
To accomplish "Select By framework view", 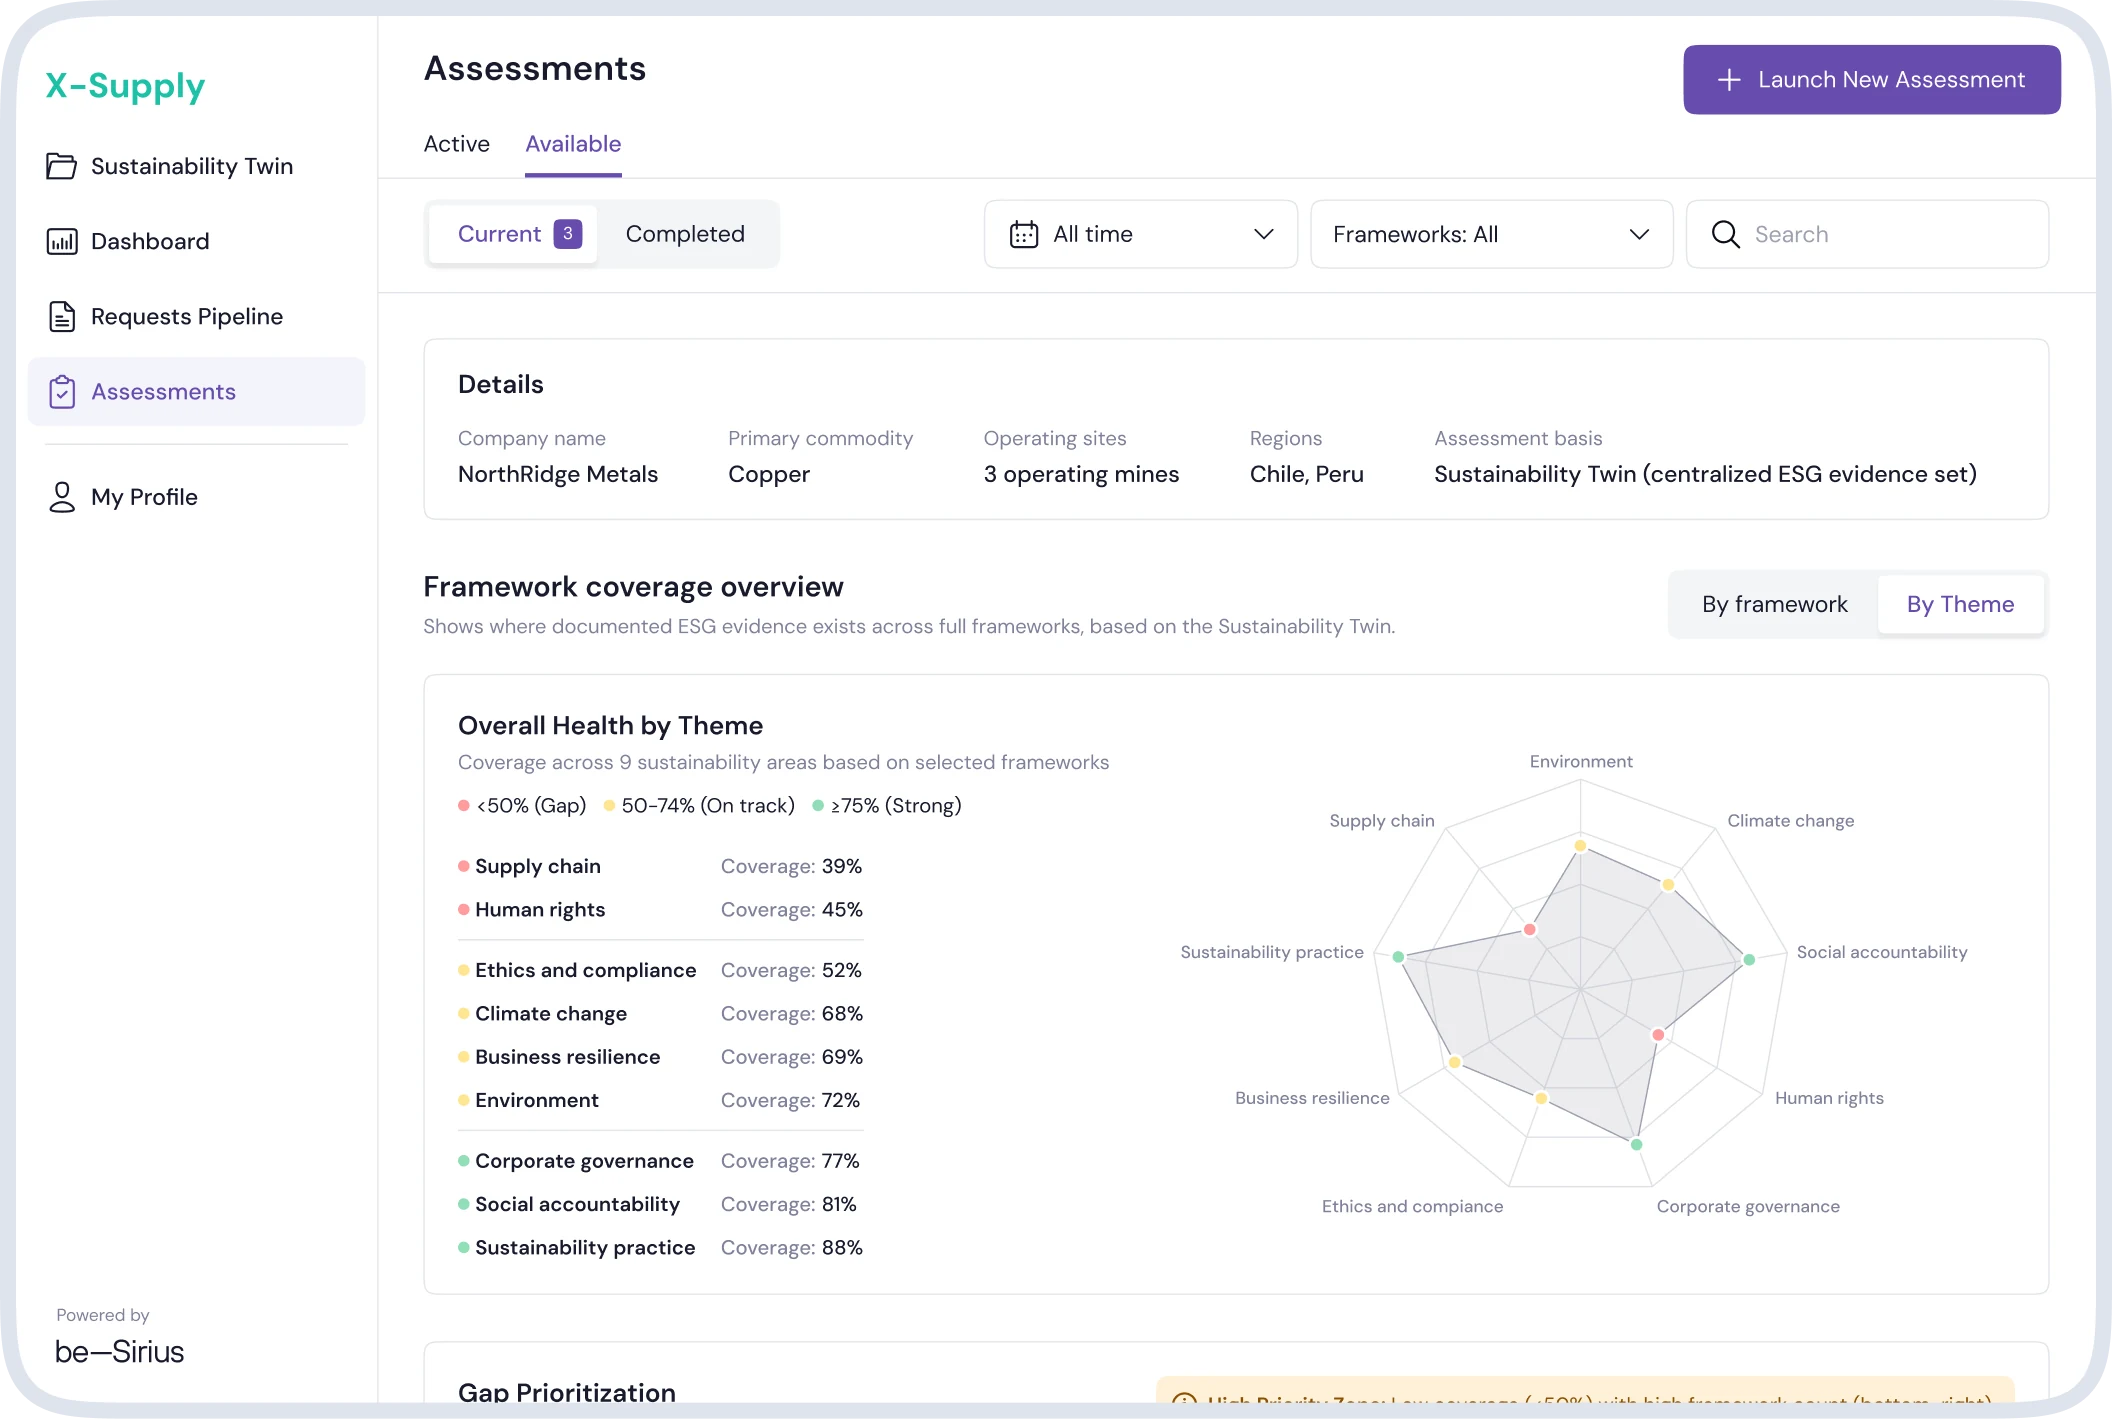I will 1775,604.
